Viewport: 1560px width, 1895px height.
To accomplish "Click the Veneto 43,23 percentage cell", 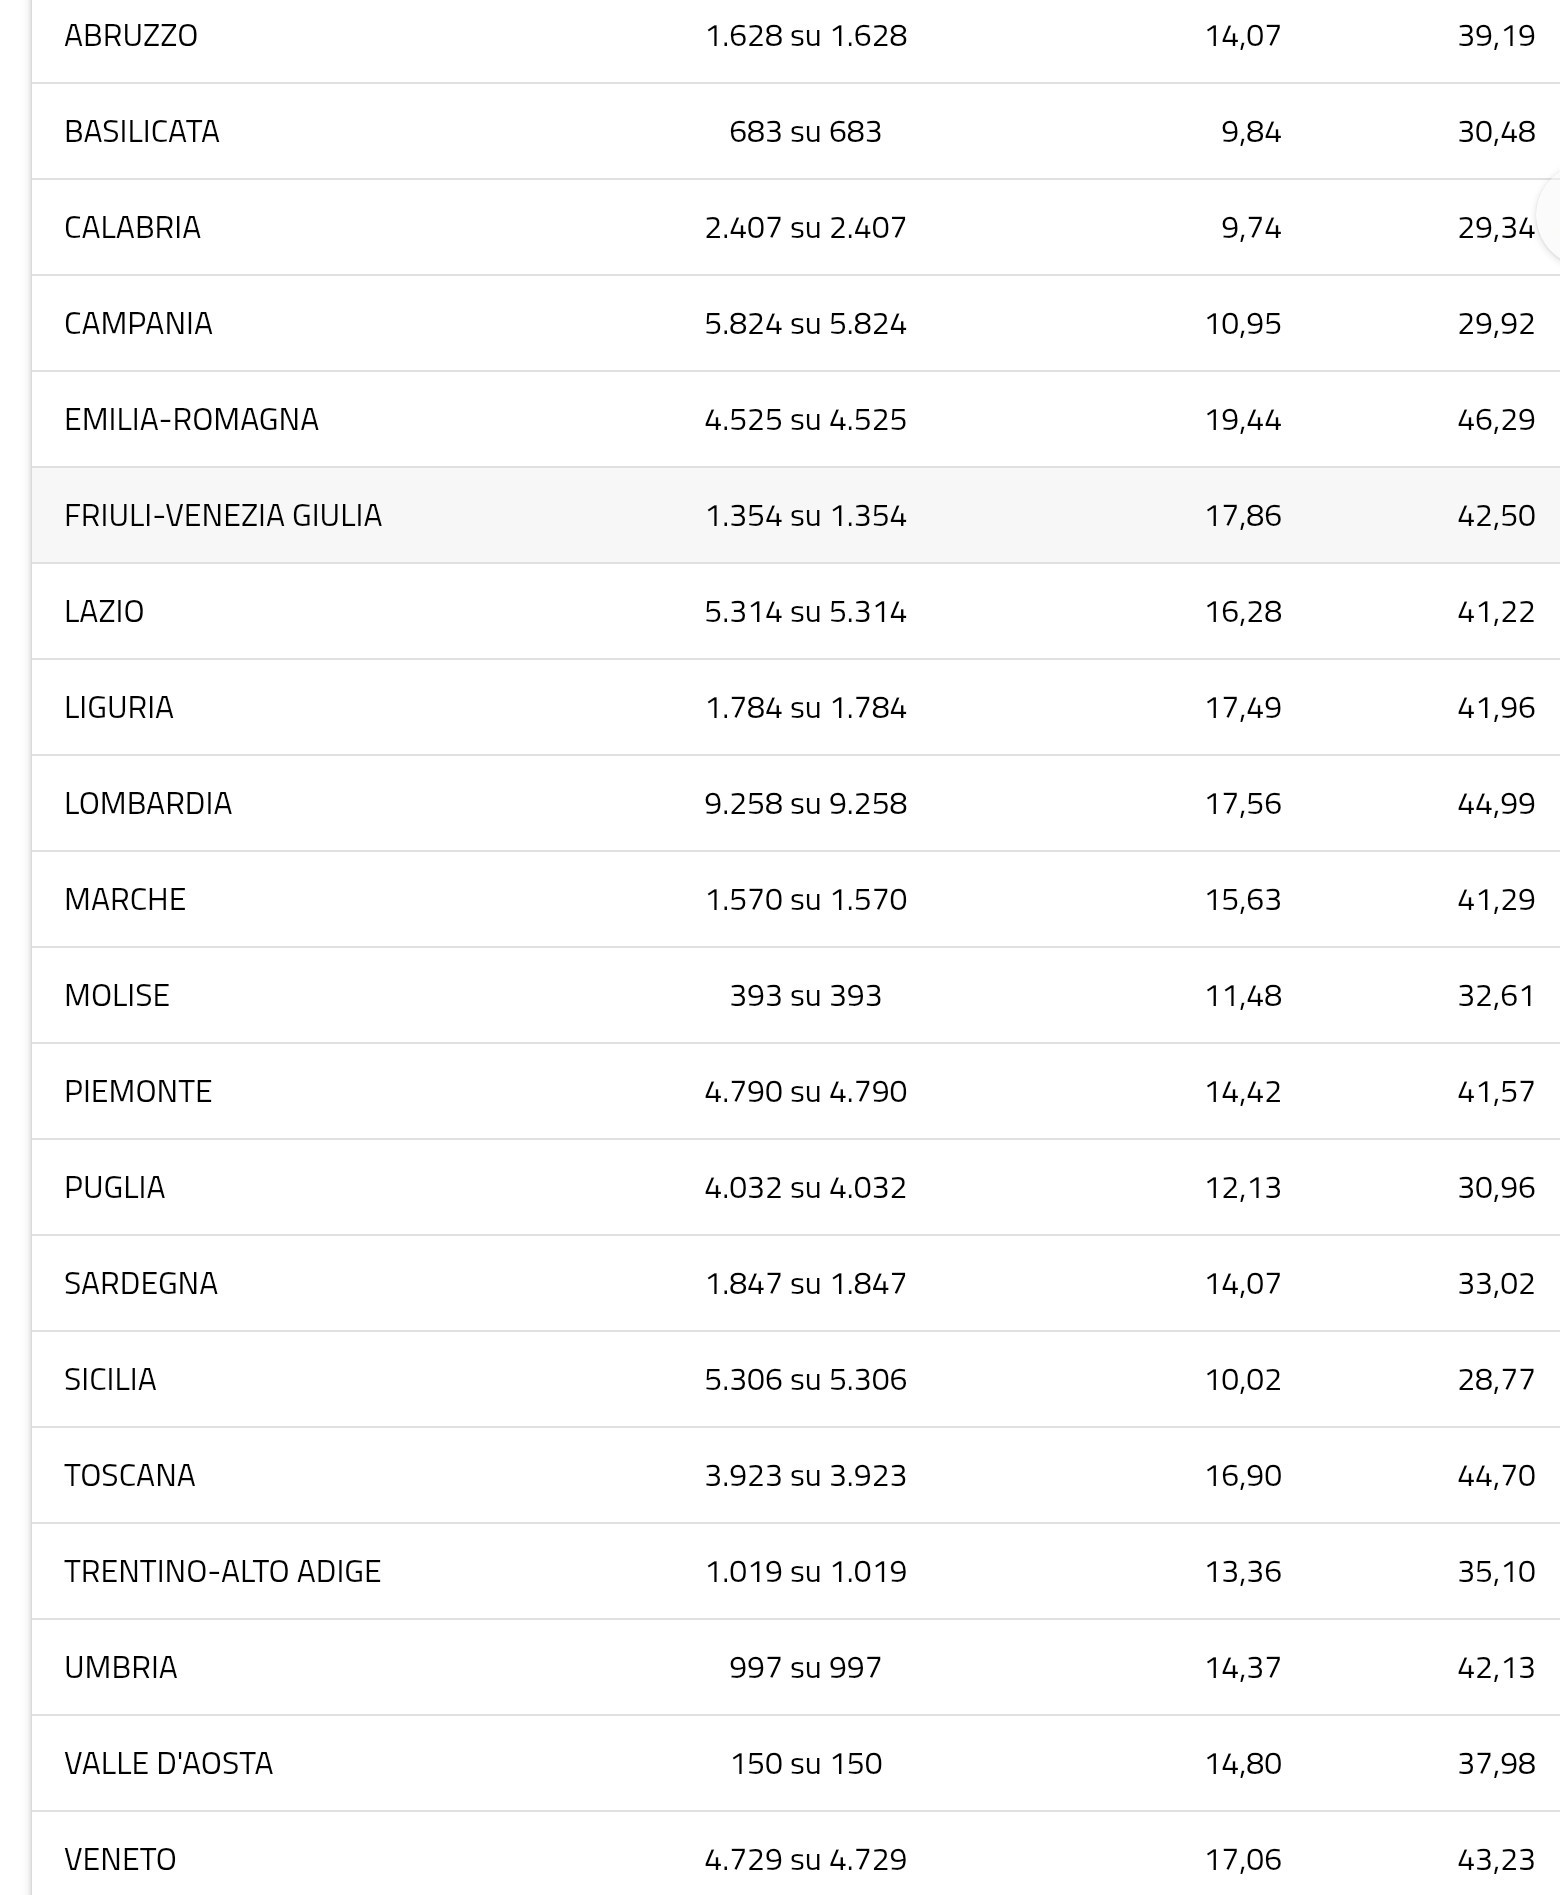I will click(1496, 1859).
